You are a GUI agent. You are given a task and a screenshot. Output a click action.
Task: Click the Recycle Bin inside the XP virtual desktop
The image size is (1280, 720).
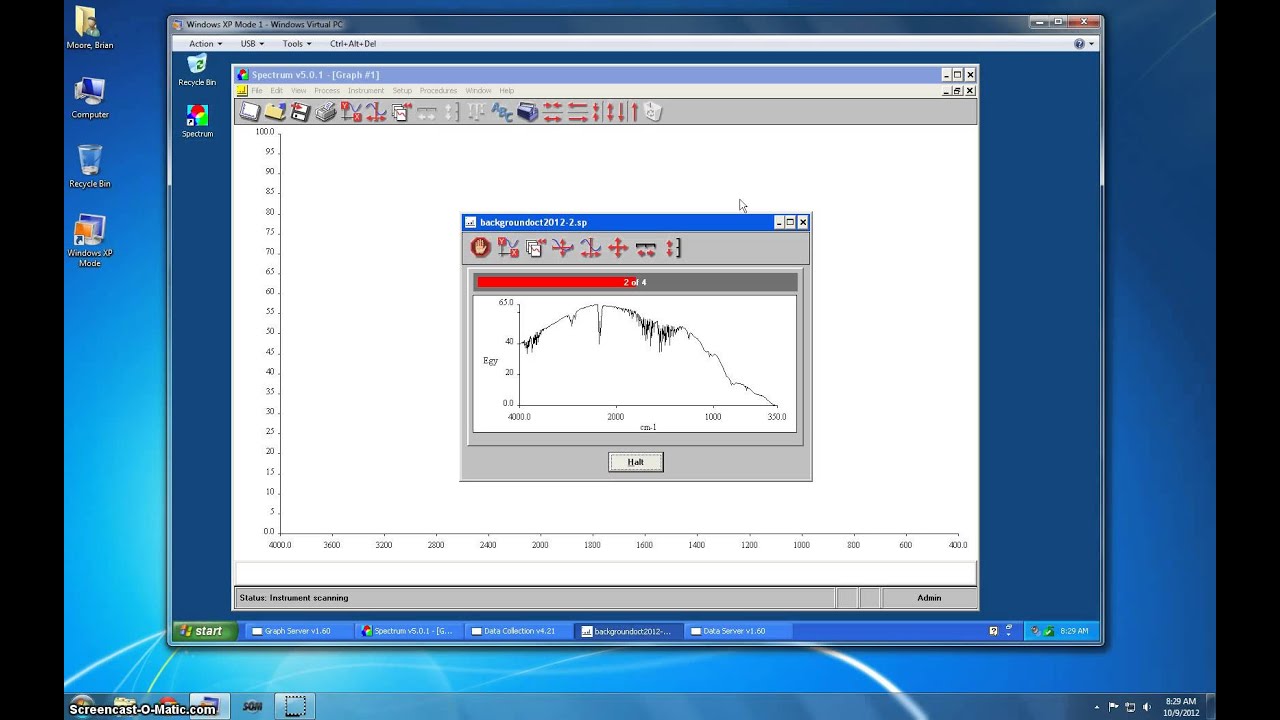tap(197, 70)
